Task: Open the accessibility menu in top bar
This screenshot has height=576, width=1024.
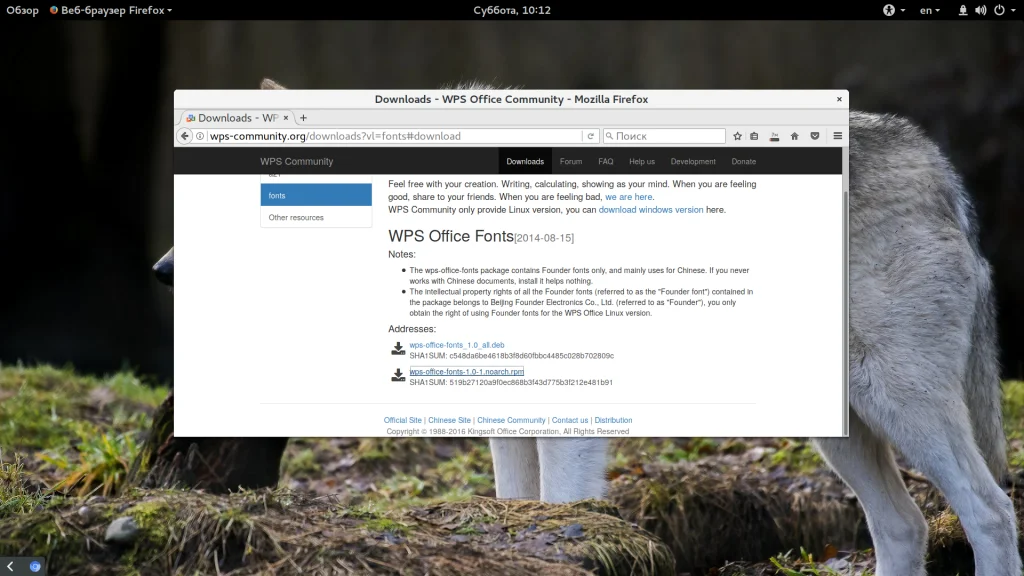Action: 893,10
